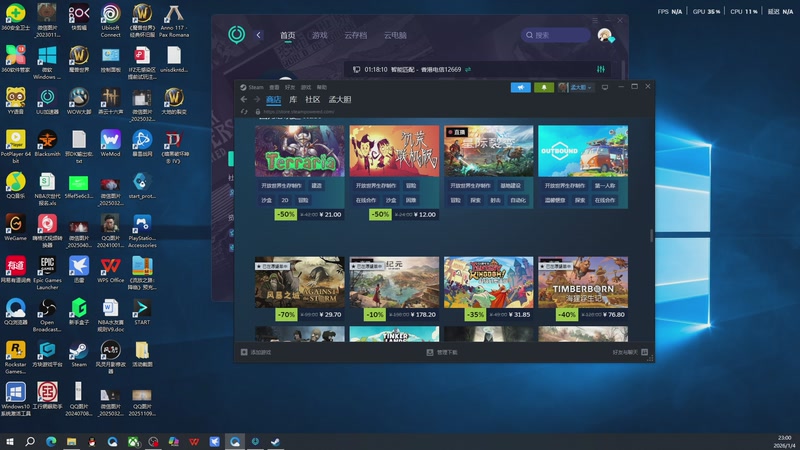The width and height of the screenshot is (800, 450).
Task: Click the Steam store page scrollbar
Action: pos(652,235)
